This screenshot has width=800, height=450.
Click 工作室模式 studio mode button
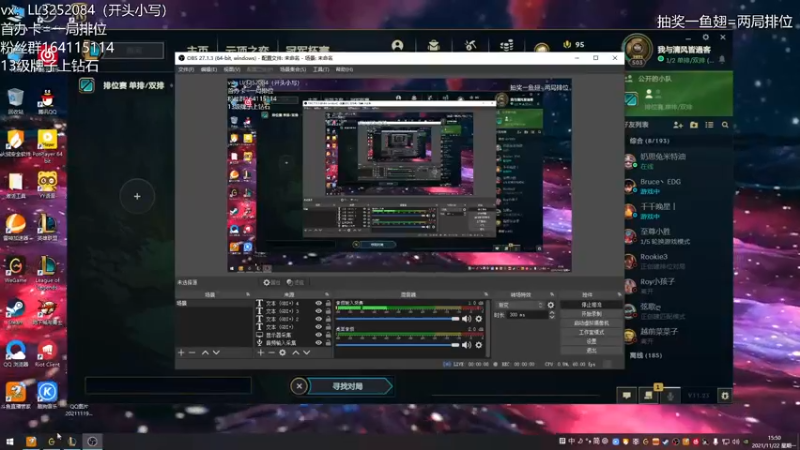[x=591, y=332]
